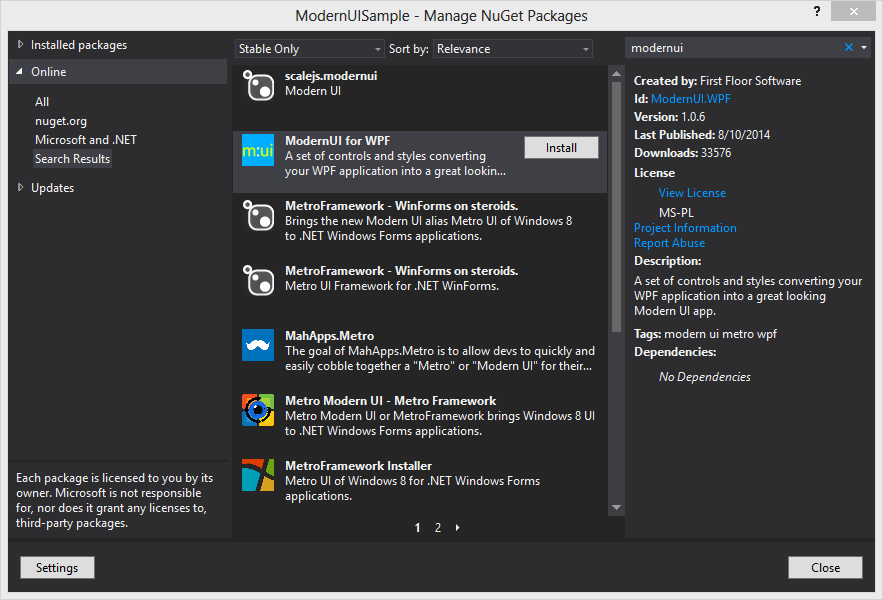
Task: Open the Sort by Relevance dropdown
Action: coord(512,49)
